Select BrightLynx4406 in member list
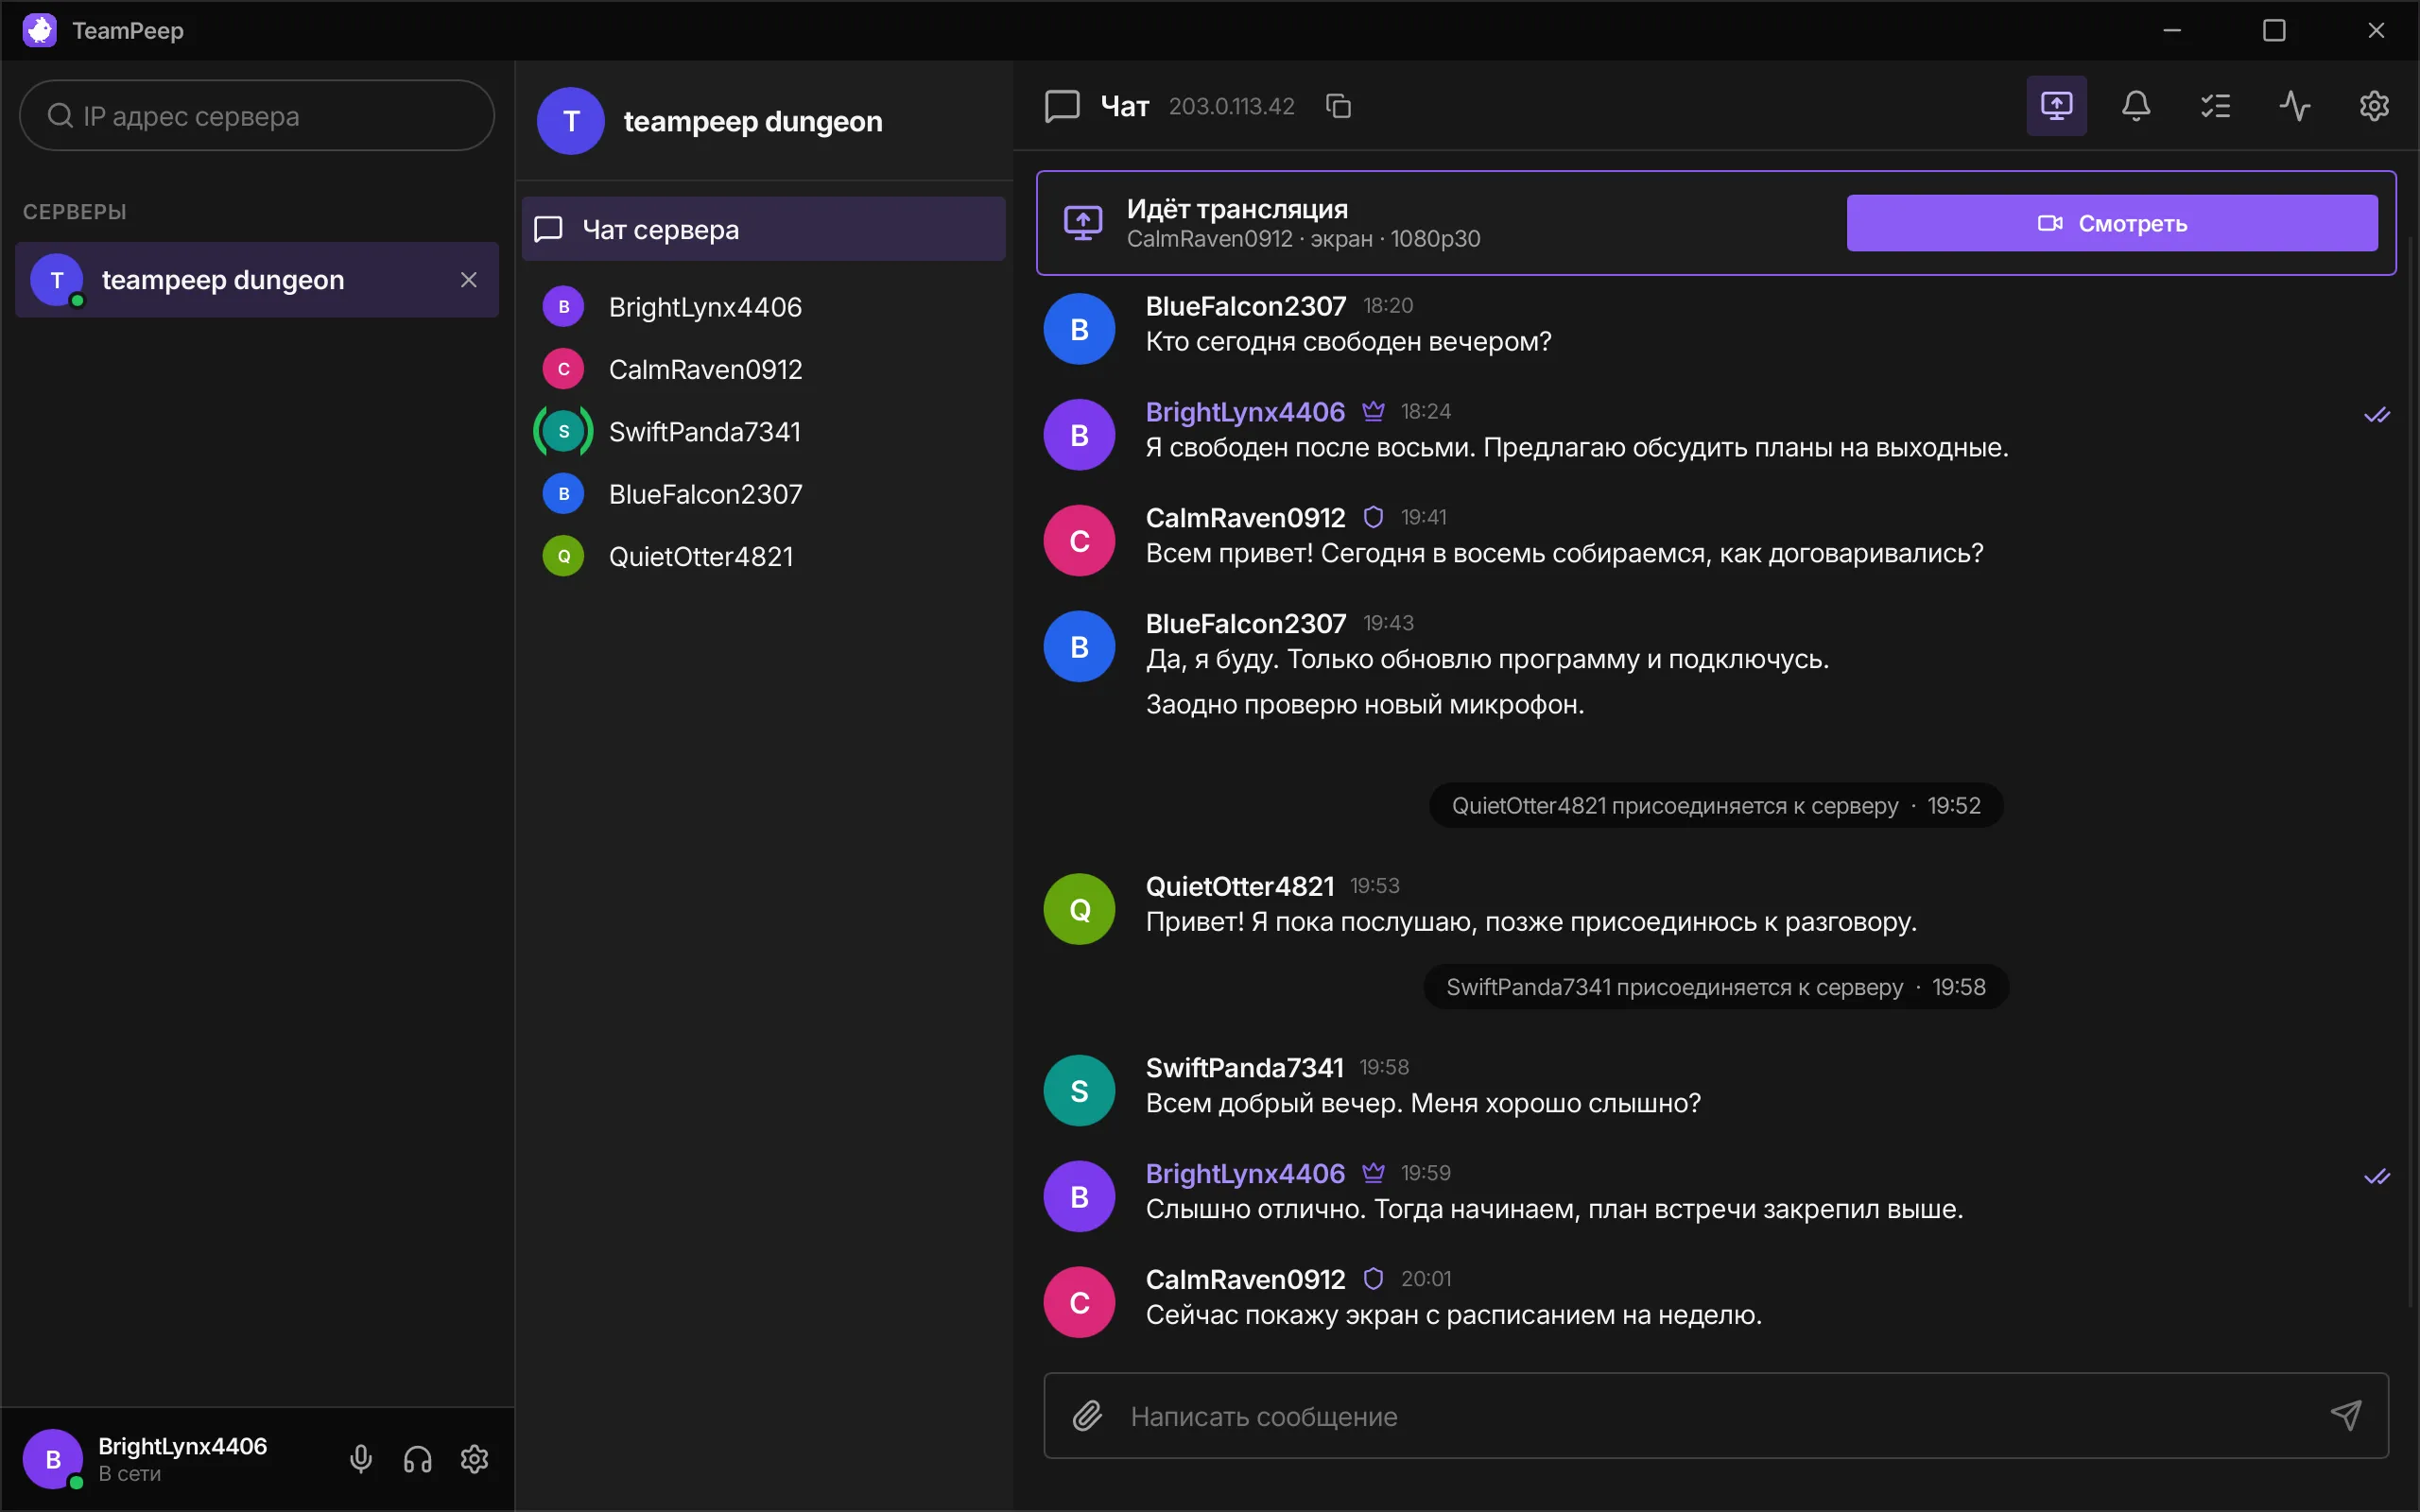The height and width of the screenshot is (1512, 2420). 764,307
